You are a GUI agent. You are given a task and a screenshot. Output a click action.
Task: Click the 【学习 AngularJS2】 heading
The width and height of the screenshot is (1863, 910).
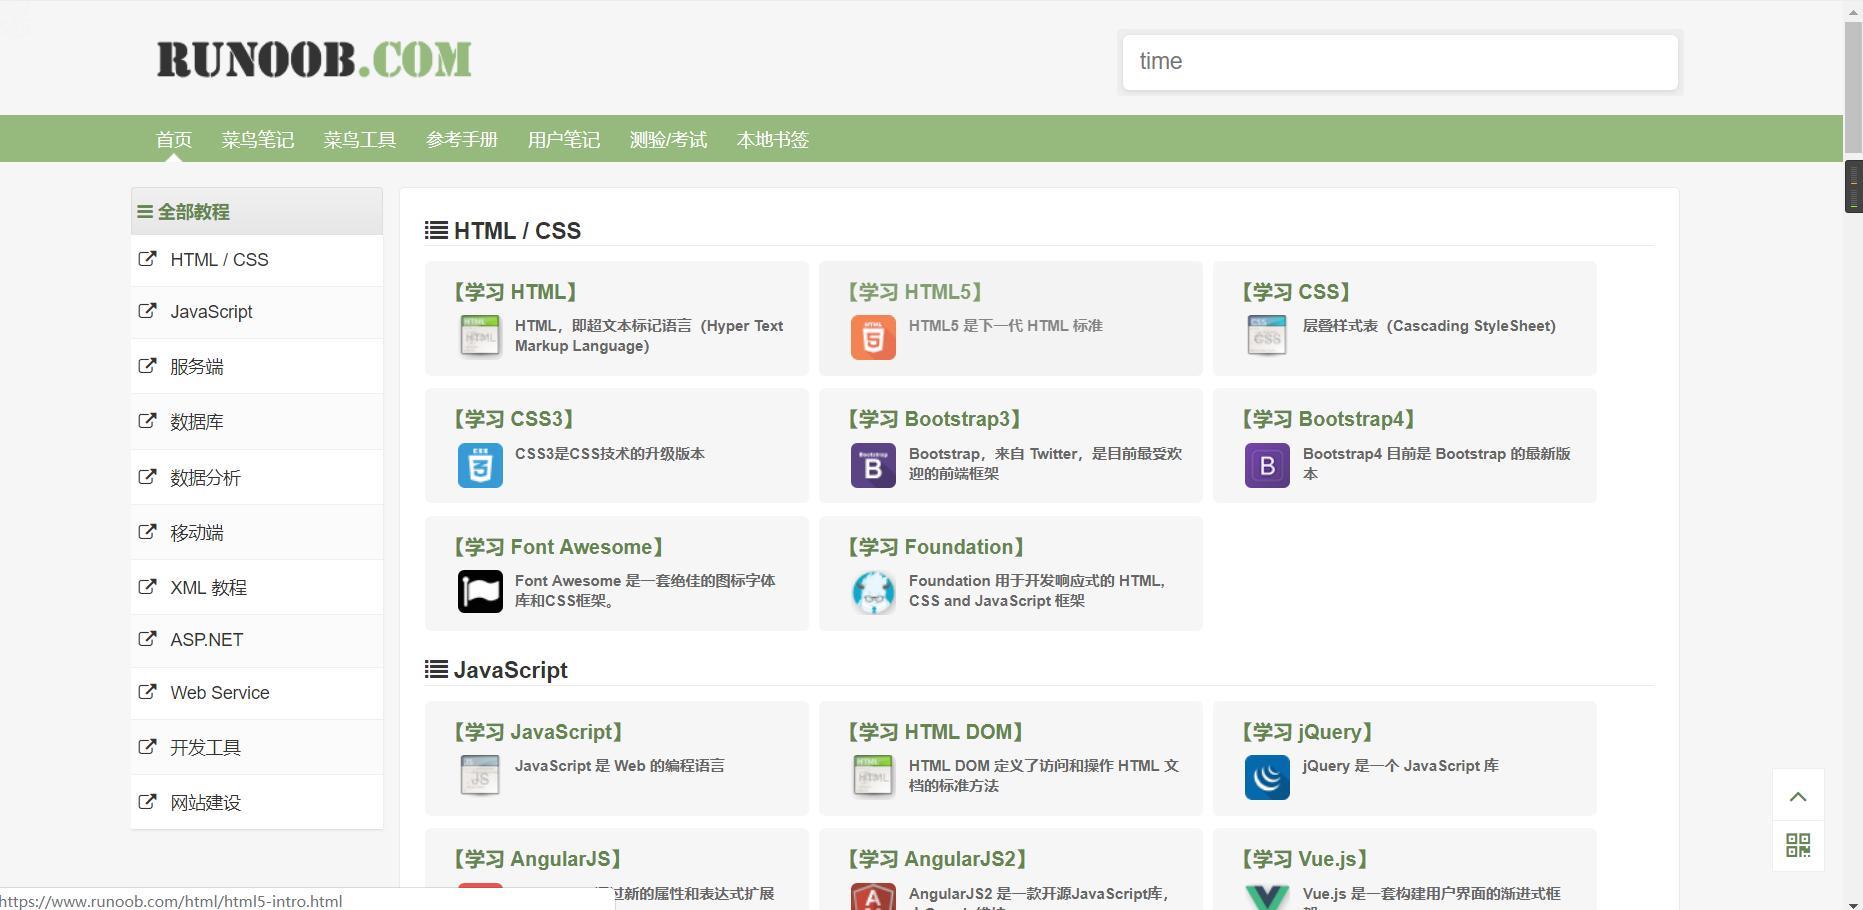[937, 859]
